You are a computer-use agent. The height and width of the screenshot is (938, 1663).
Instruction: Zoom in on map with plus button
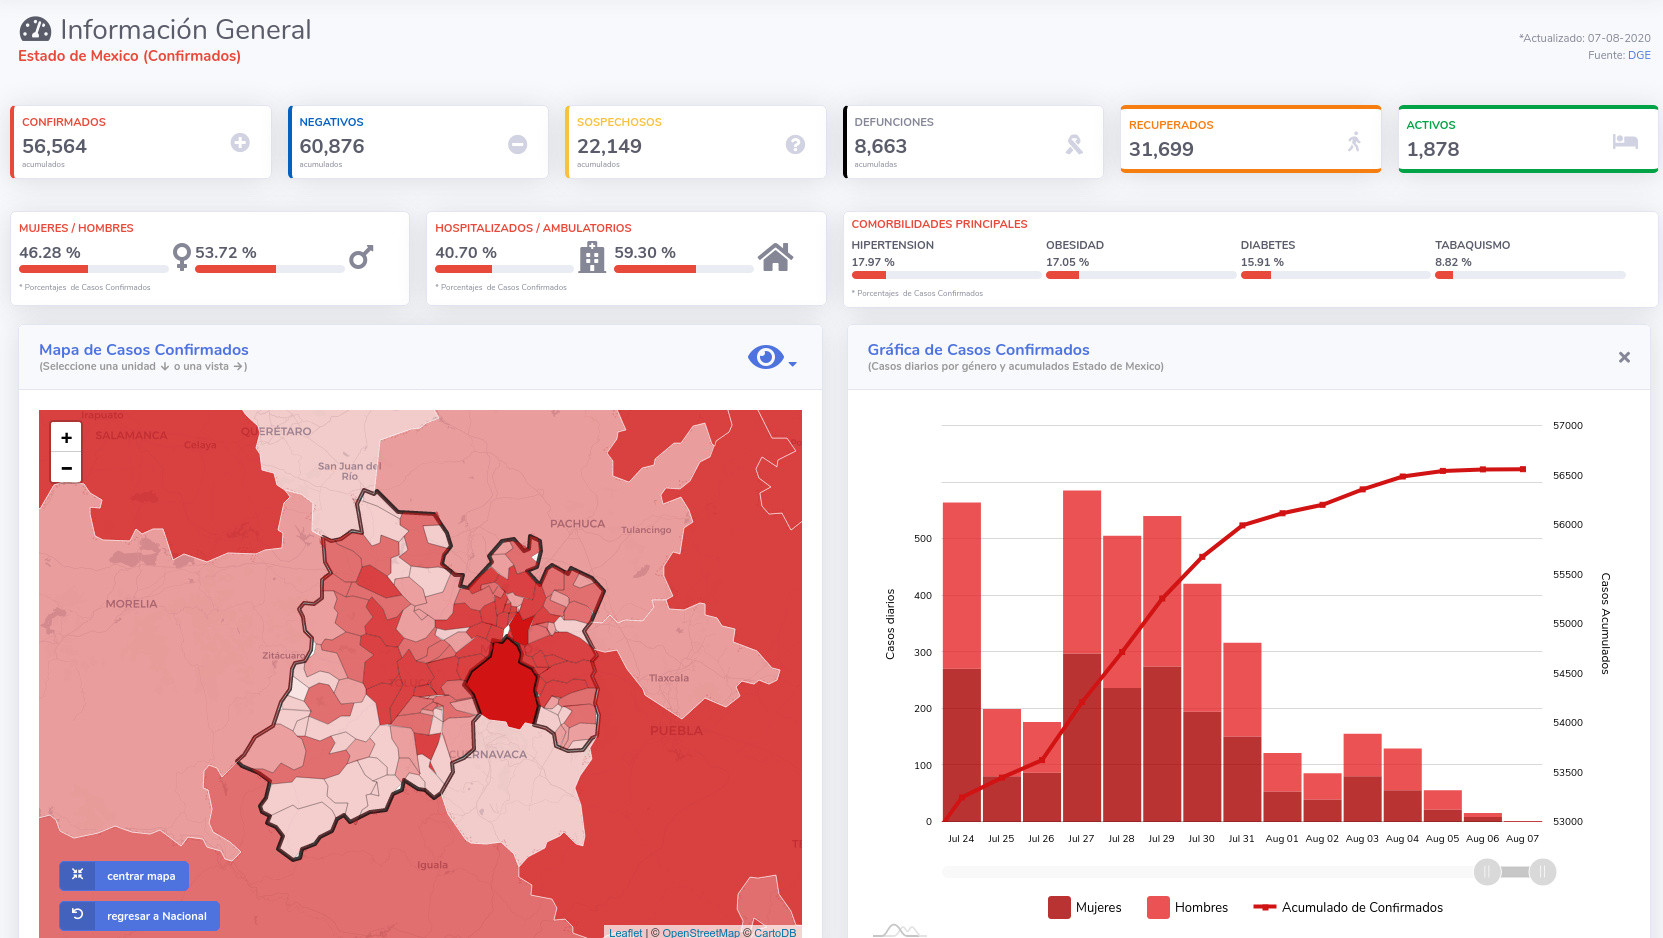(x=66, y=437)
